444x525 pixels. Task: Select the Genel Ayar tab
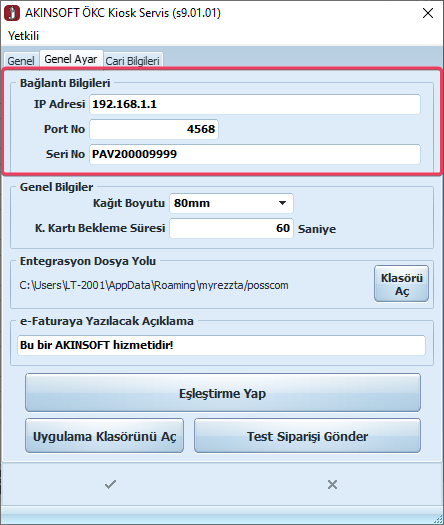pos(71,59)
